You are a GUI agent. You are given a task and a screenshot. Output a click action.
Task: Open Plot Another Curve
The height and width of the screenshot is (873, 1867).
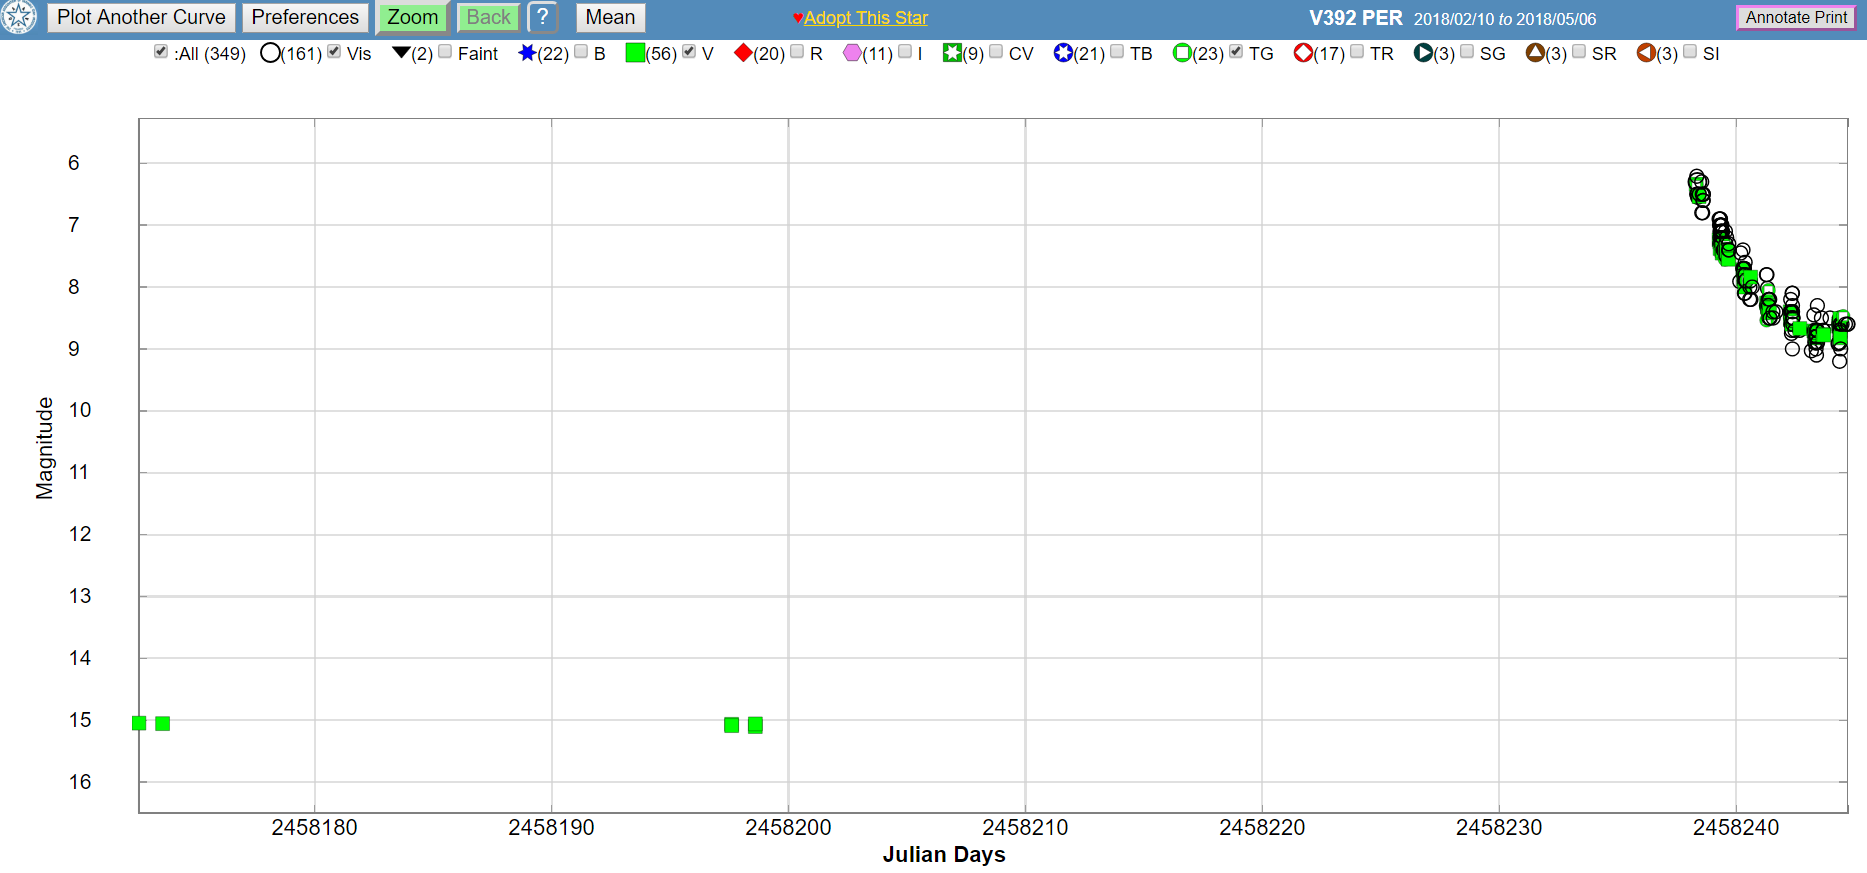tap(141, 17)
